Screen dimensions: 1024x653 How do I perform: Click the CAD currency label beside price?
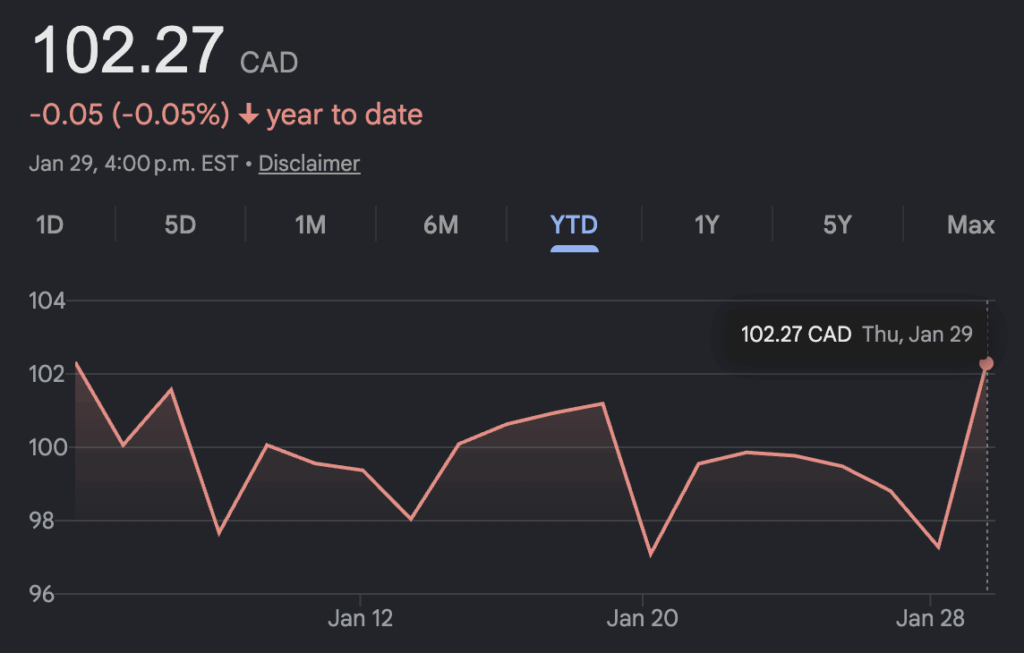coord(269,63)
